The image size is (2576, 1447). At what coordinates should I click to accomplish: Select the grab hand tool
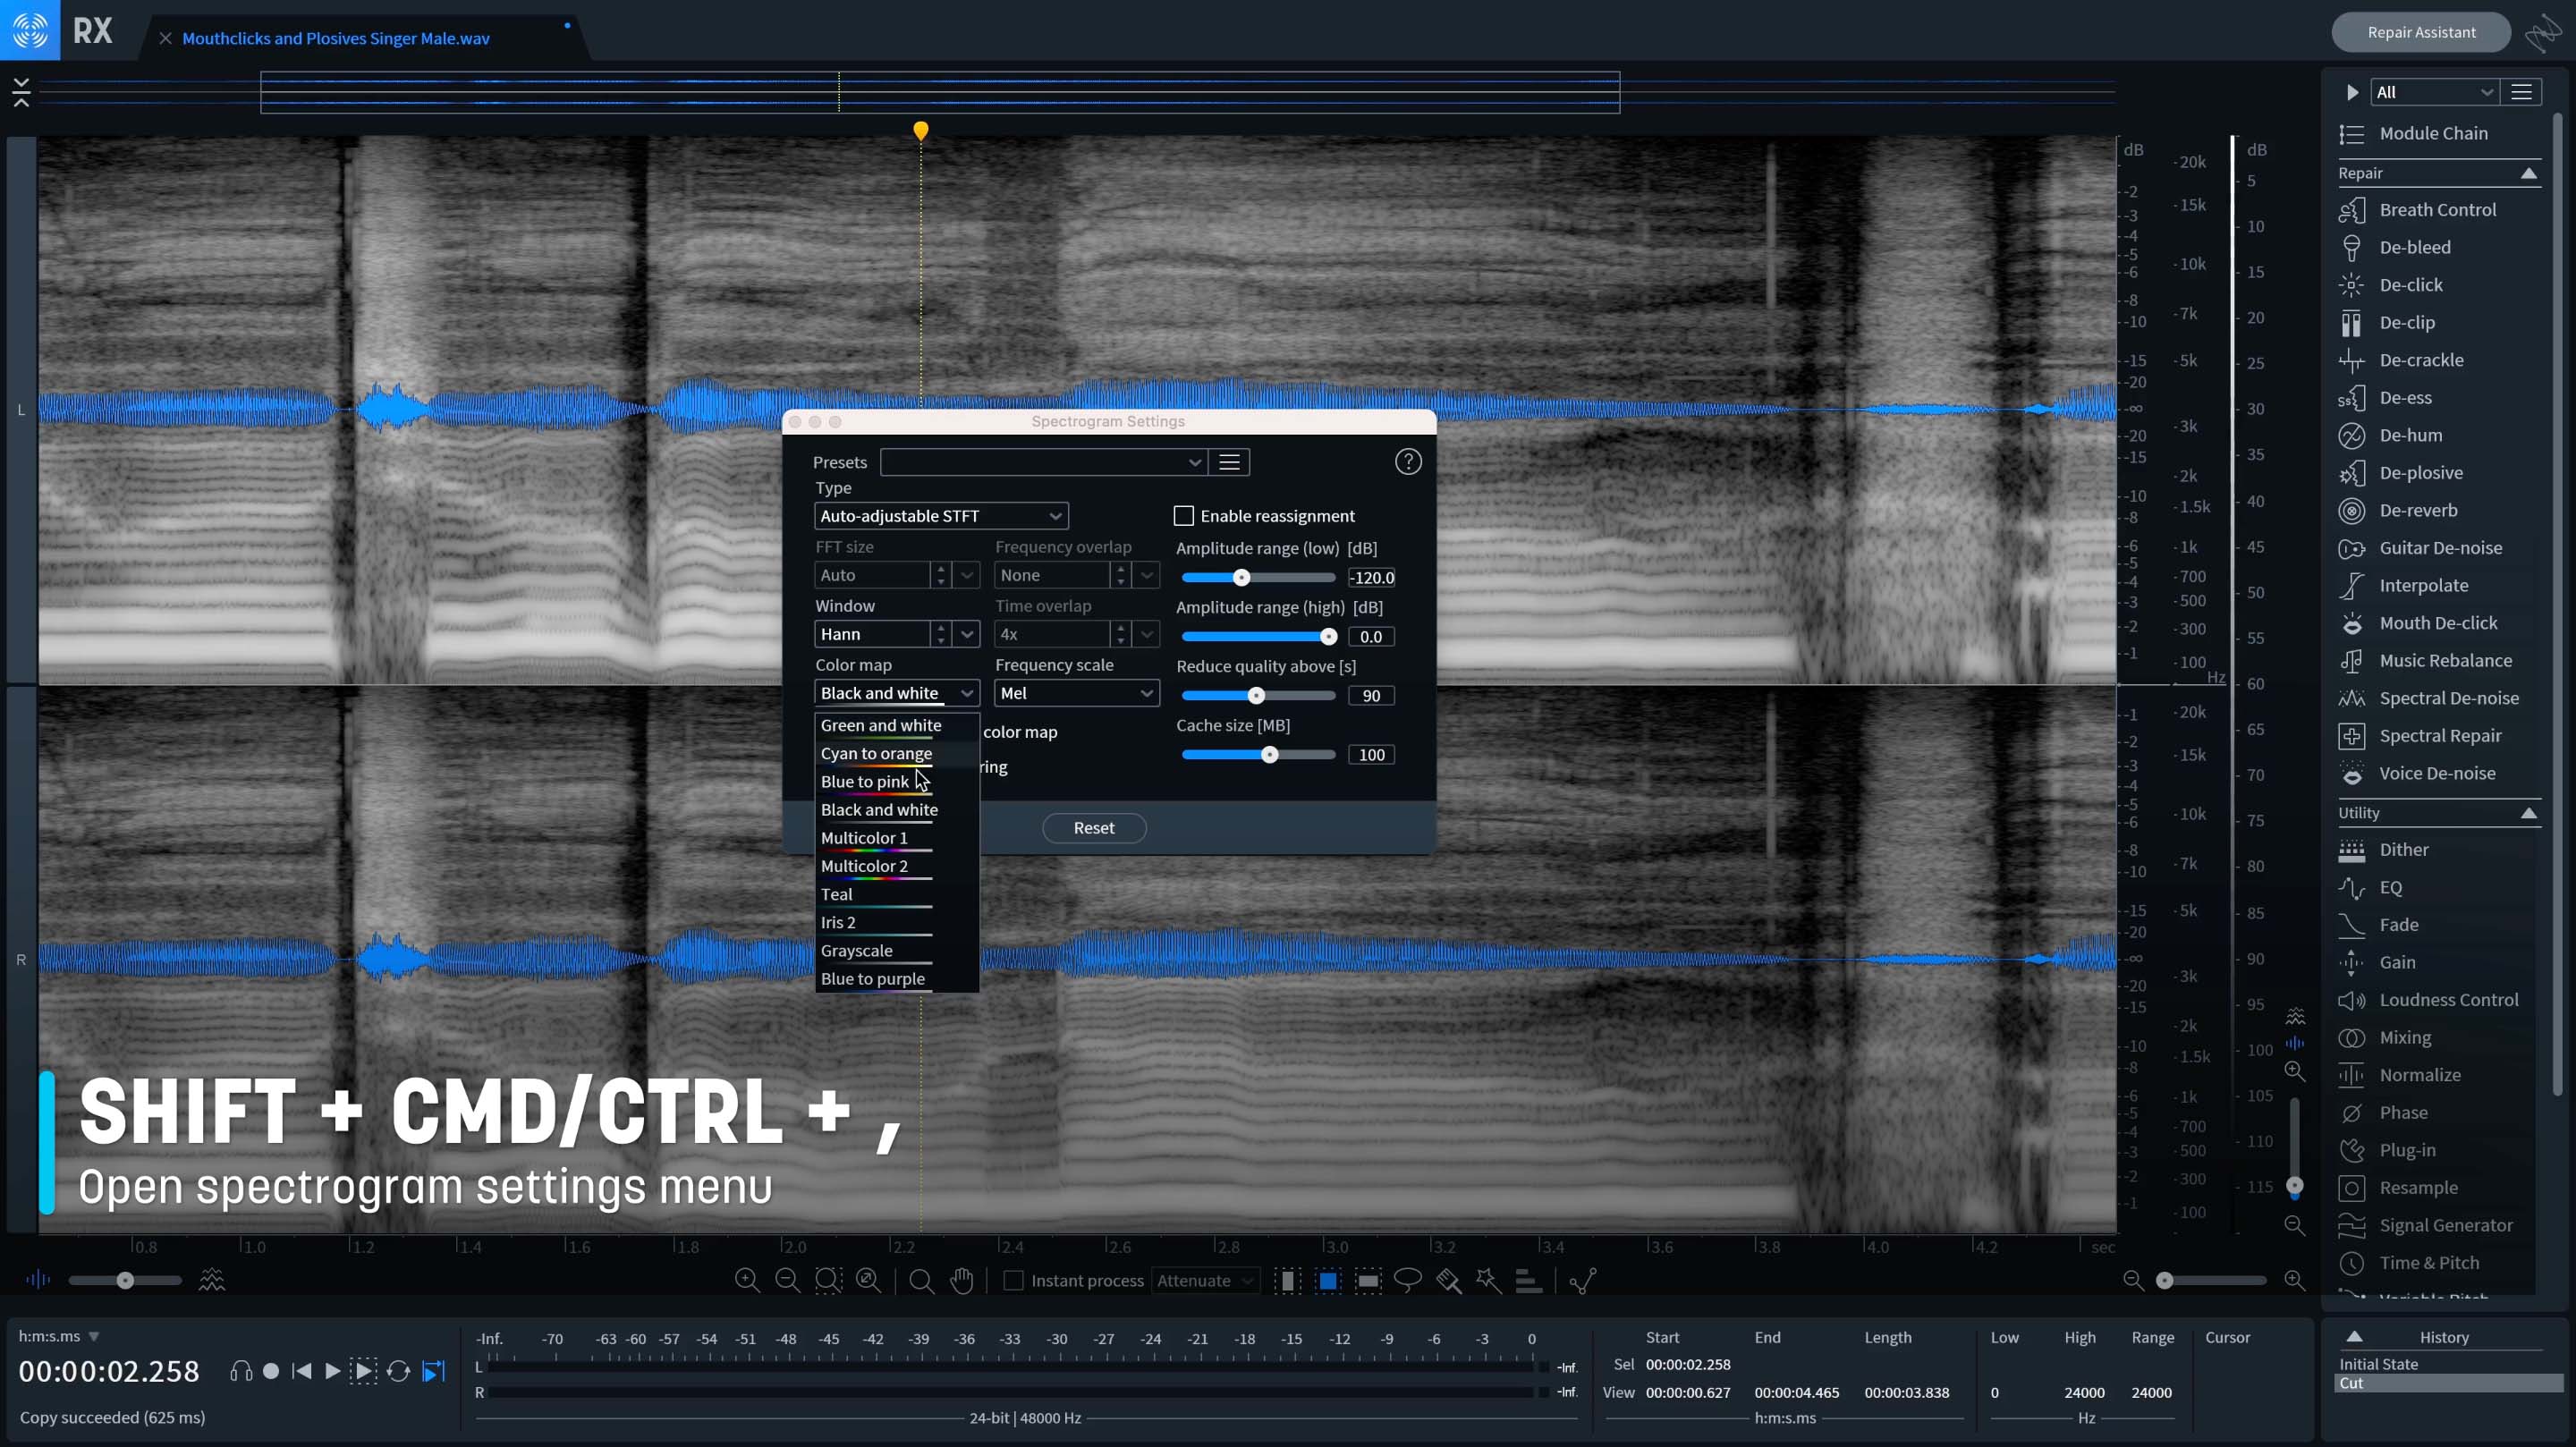pos(962,1280)
